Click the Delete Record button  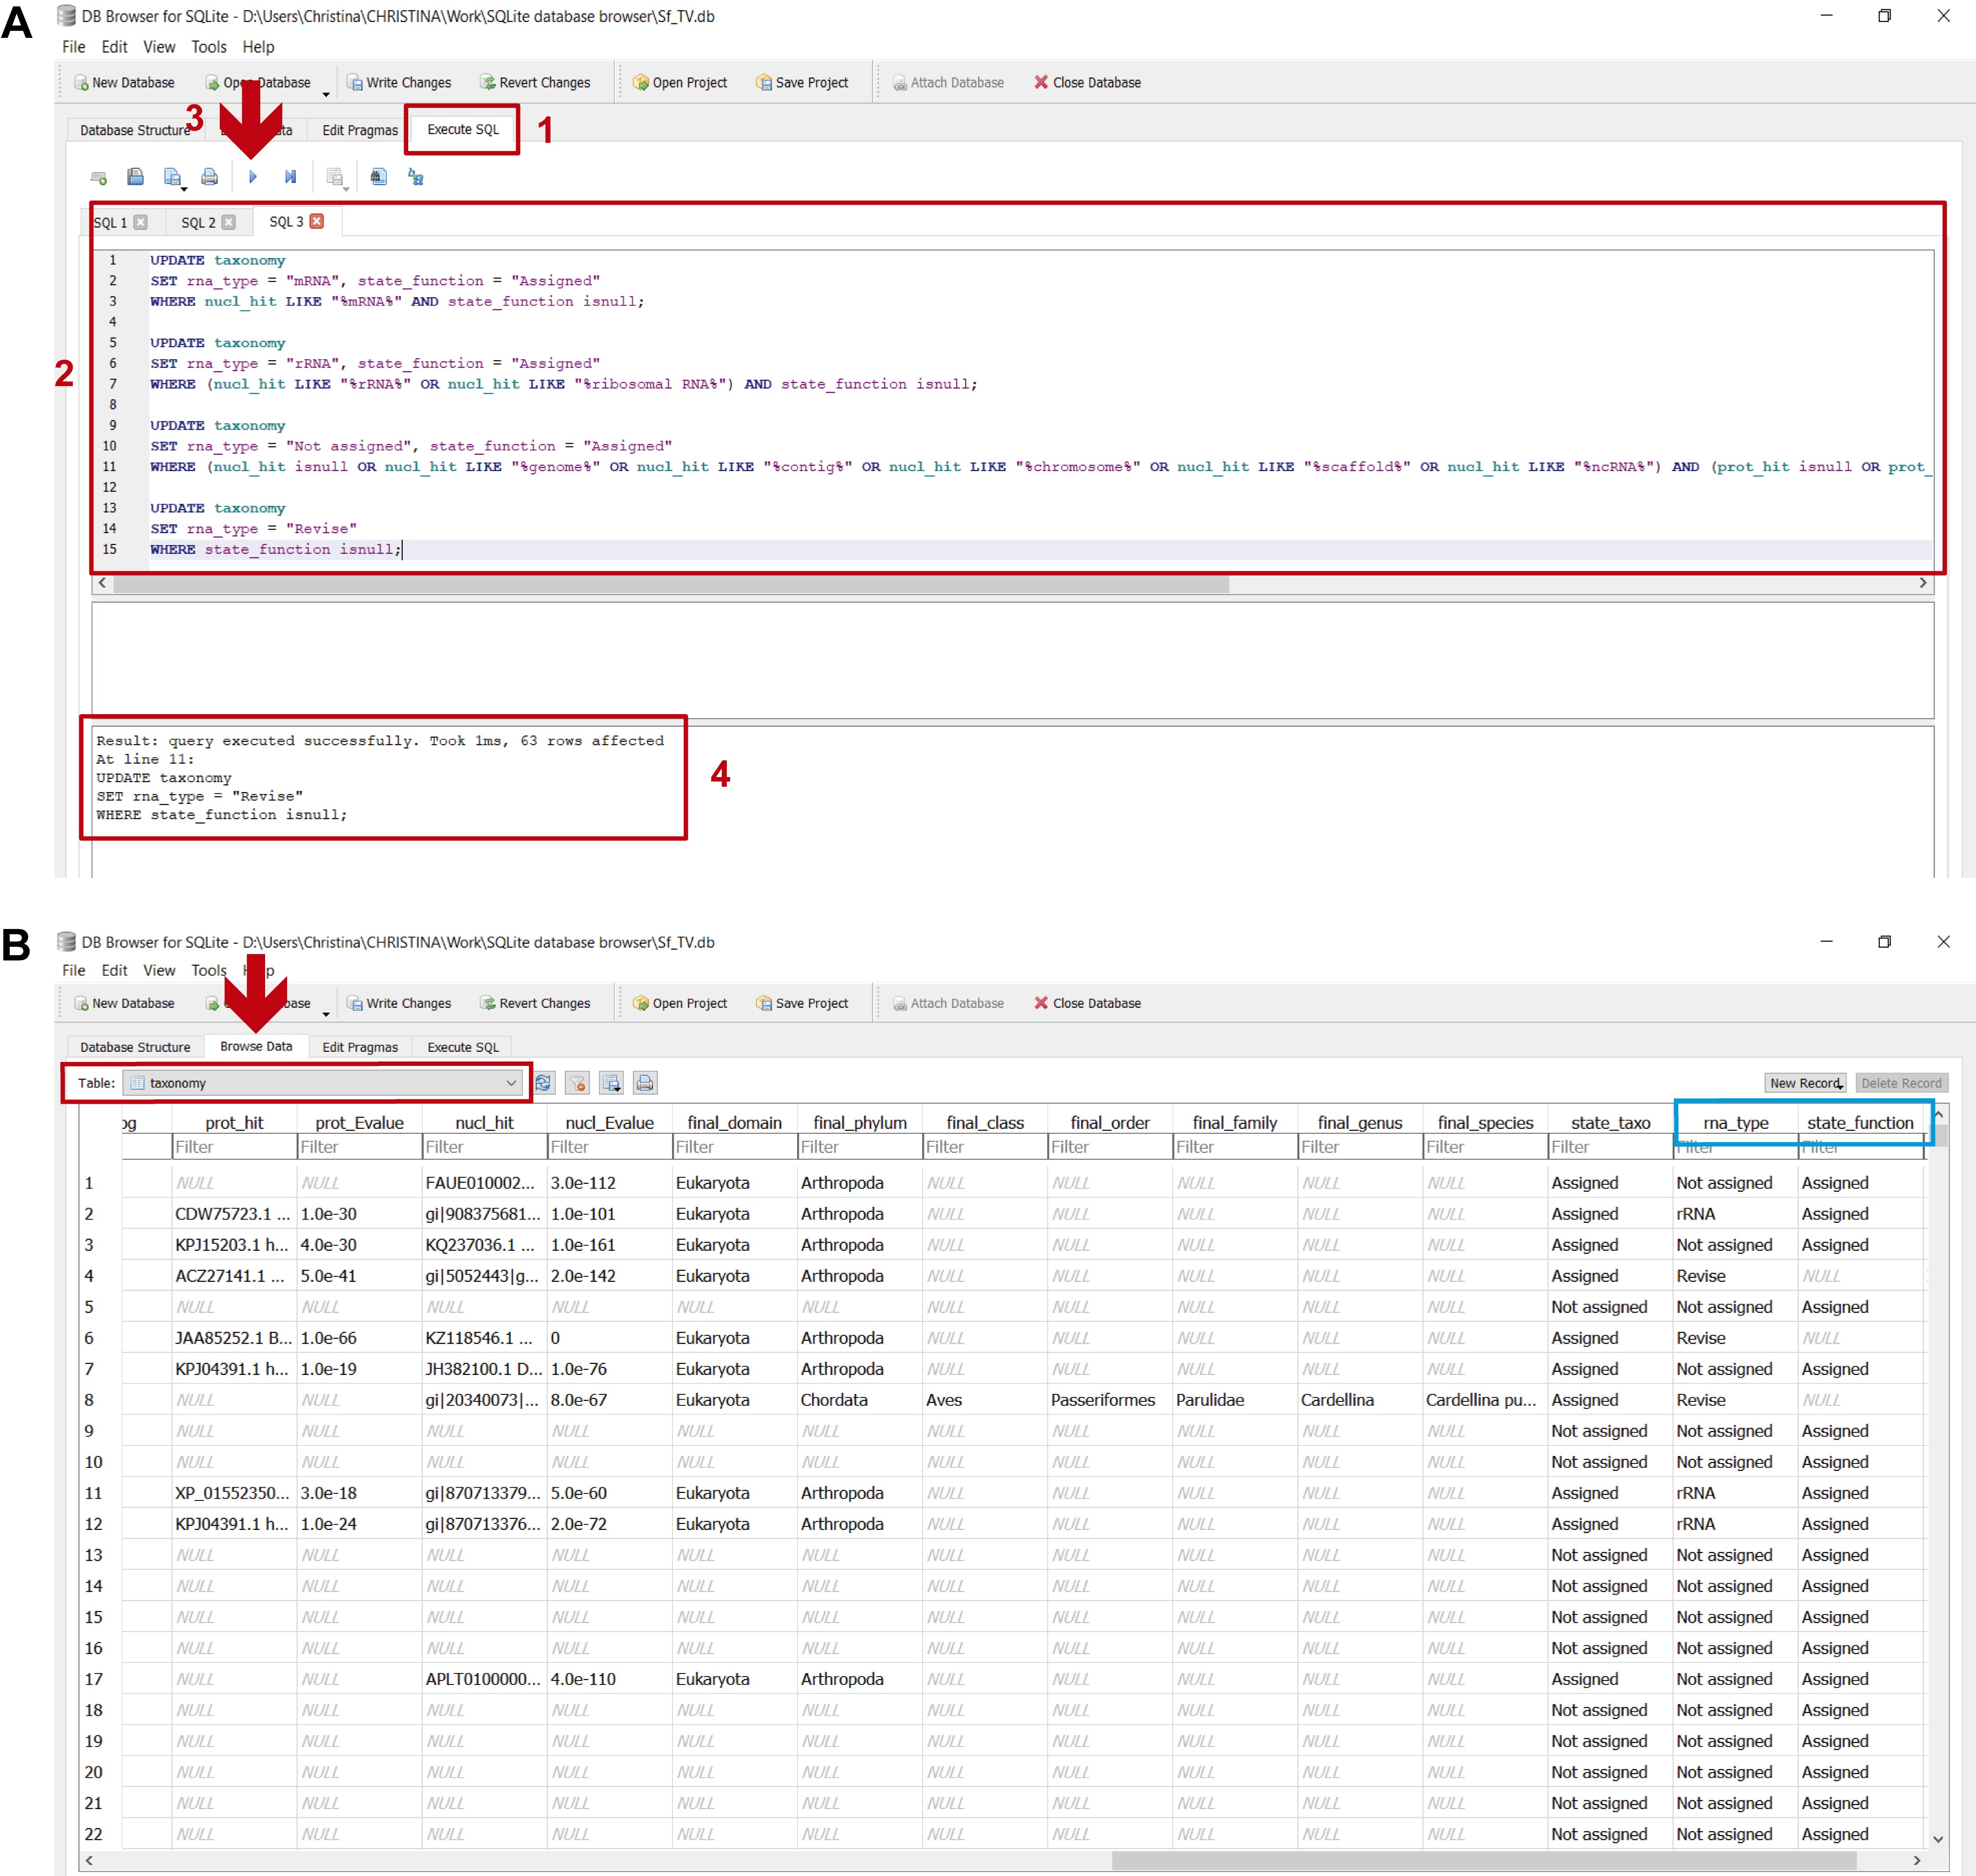(x=1901, y=1083)
